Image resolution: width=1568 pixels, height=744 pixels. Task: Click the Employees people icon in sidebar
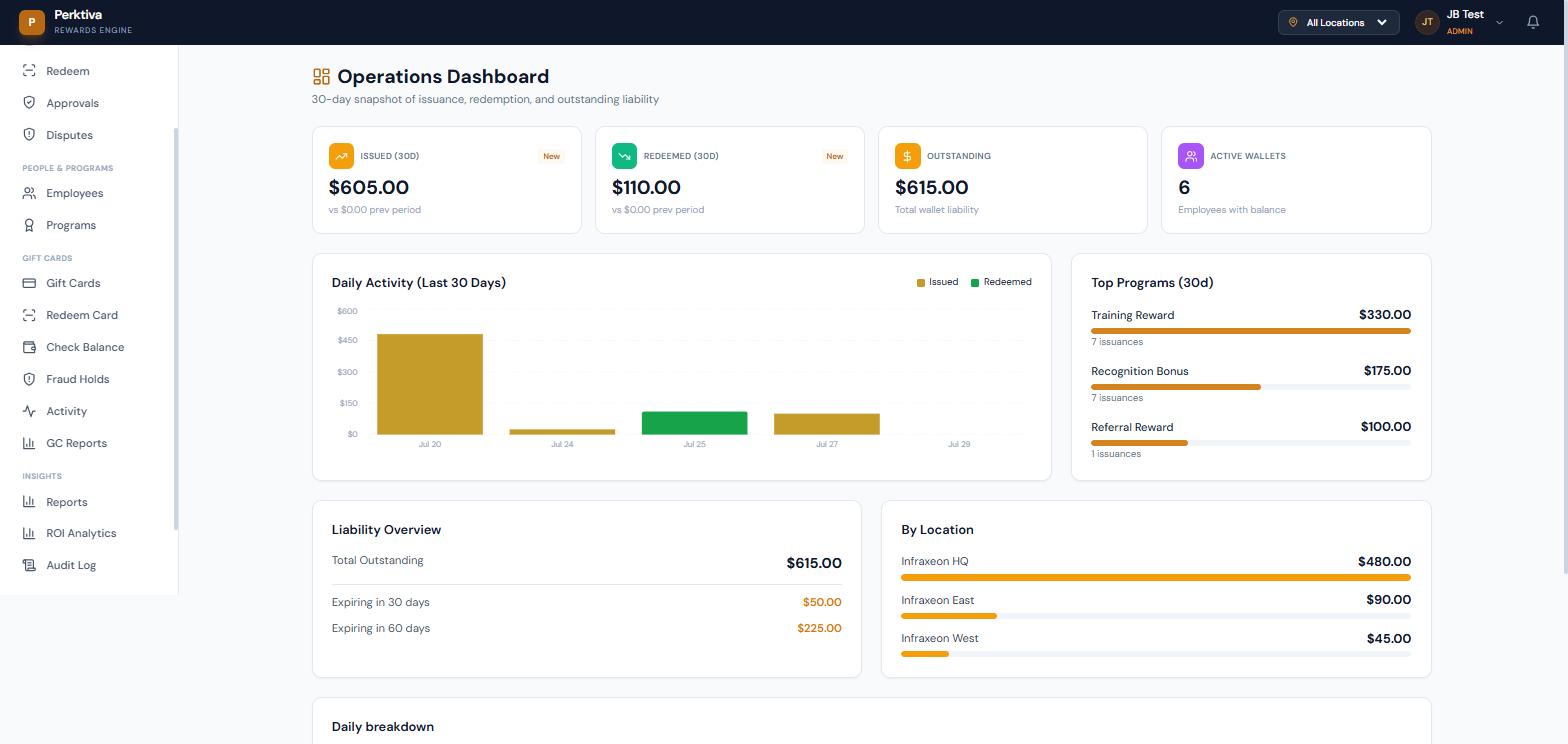(x=29, y=193)
